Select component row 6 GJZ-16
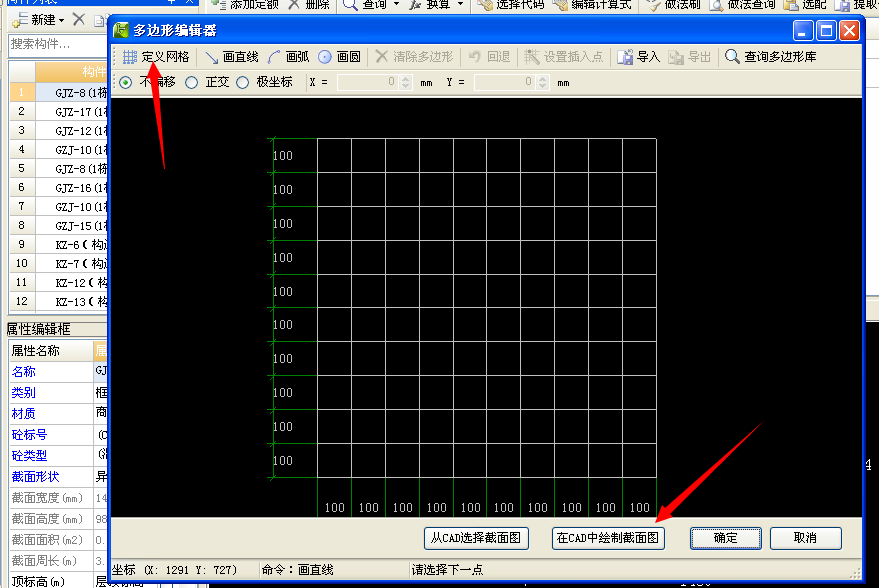The width and height of the screenshot is (879, 588). pyautogui.click(x=58, y=188)
